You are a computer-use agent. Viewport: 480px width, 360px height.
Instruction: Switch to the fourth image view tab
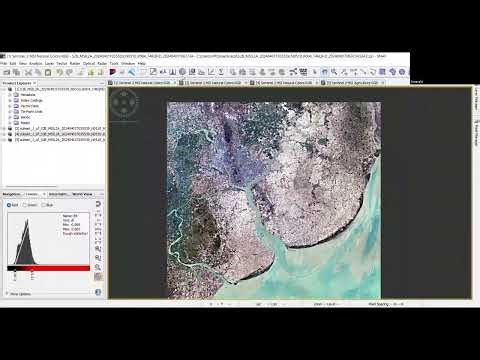coord(353,82)
